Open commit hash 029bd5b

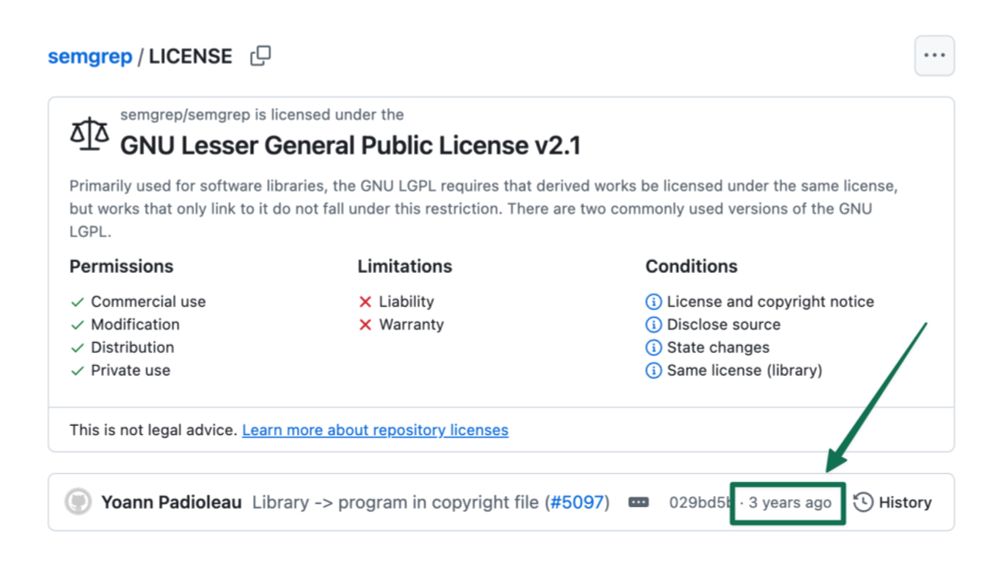[699, 502]
